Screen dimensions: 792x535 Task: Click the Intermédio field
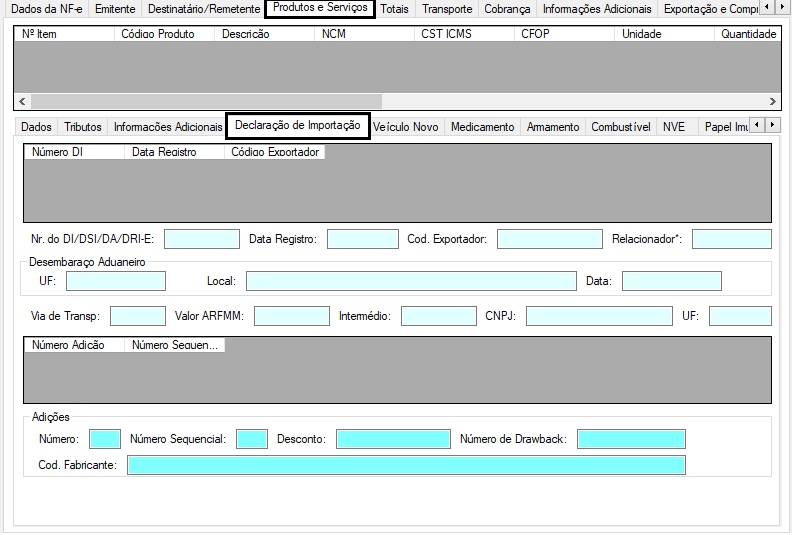point(439,316)
